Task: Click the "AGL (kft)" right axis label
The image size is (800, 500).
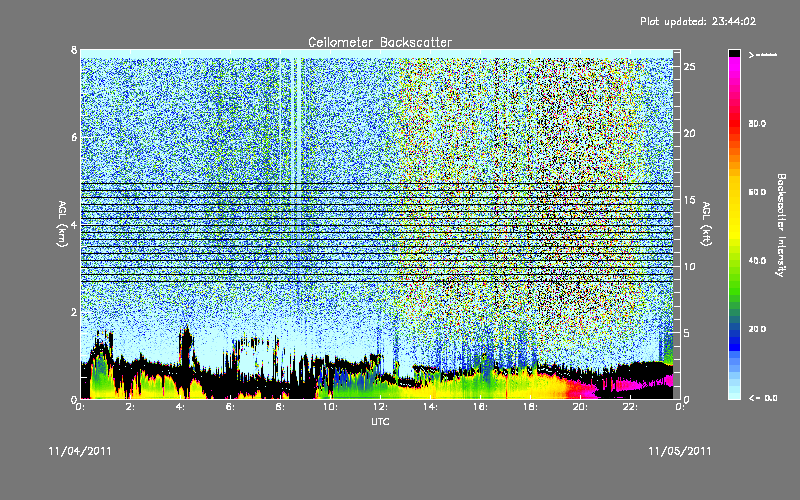Action: (706, 224)
